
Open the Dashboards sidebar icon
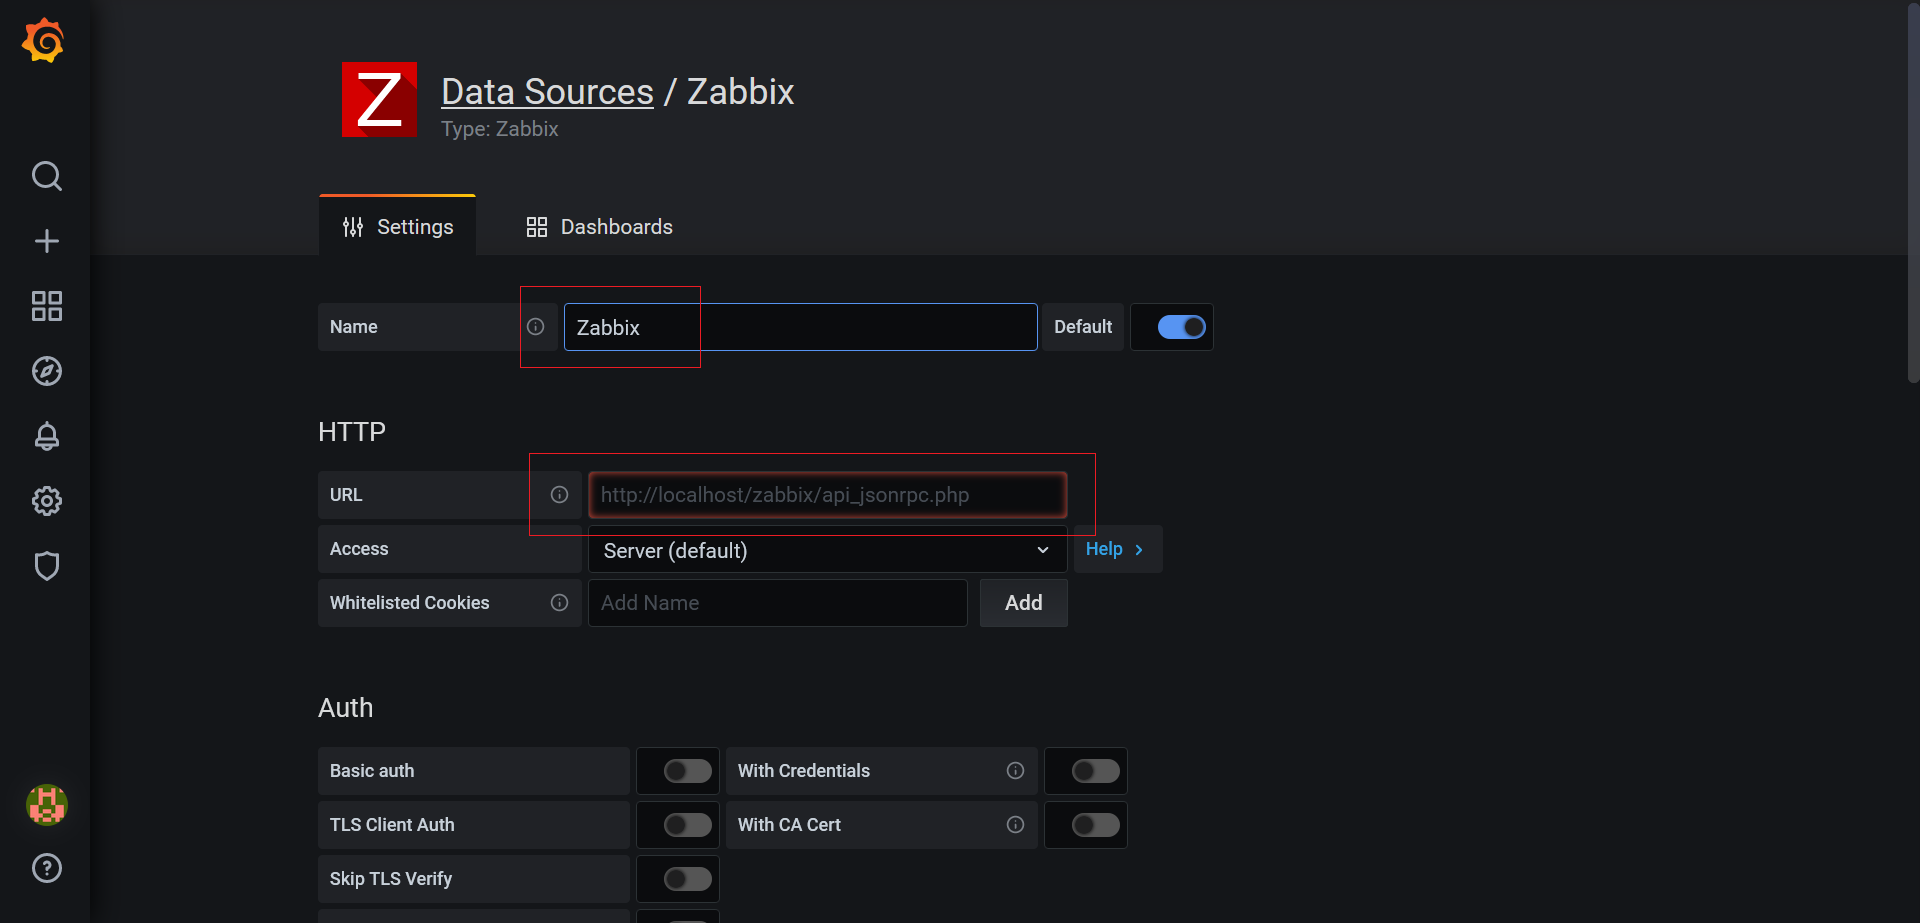coord(46,306)
